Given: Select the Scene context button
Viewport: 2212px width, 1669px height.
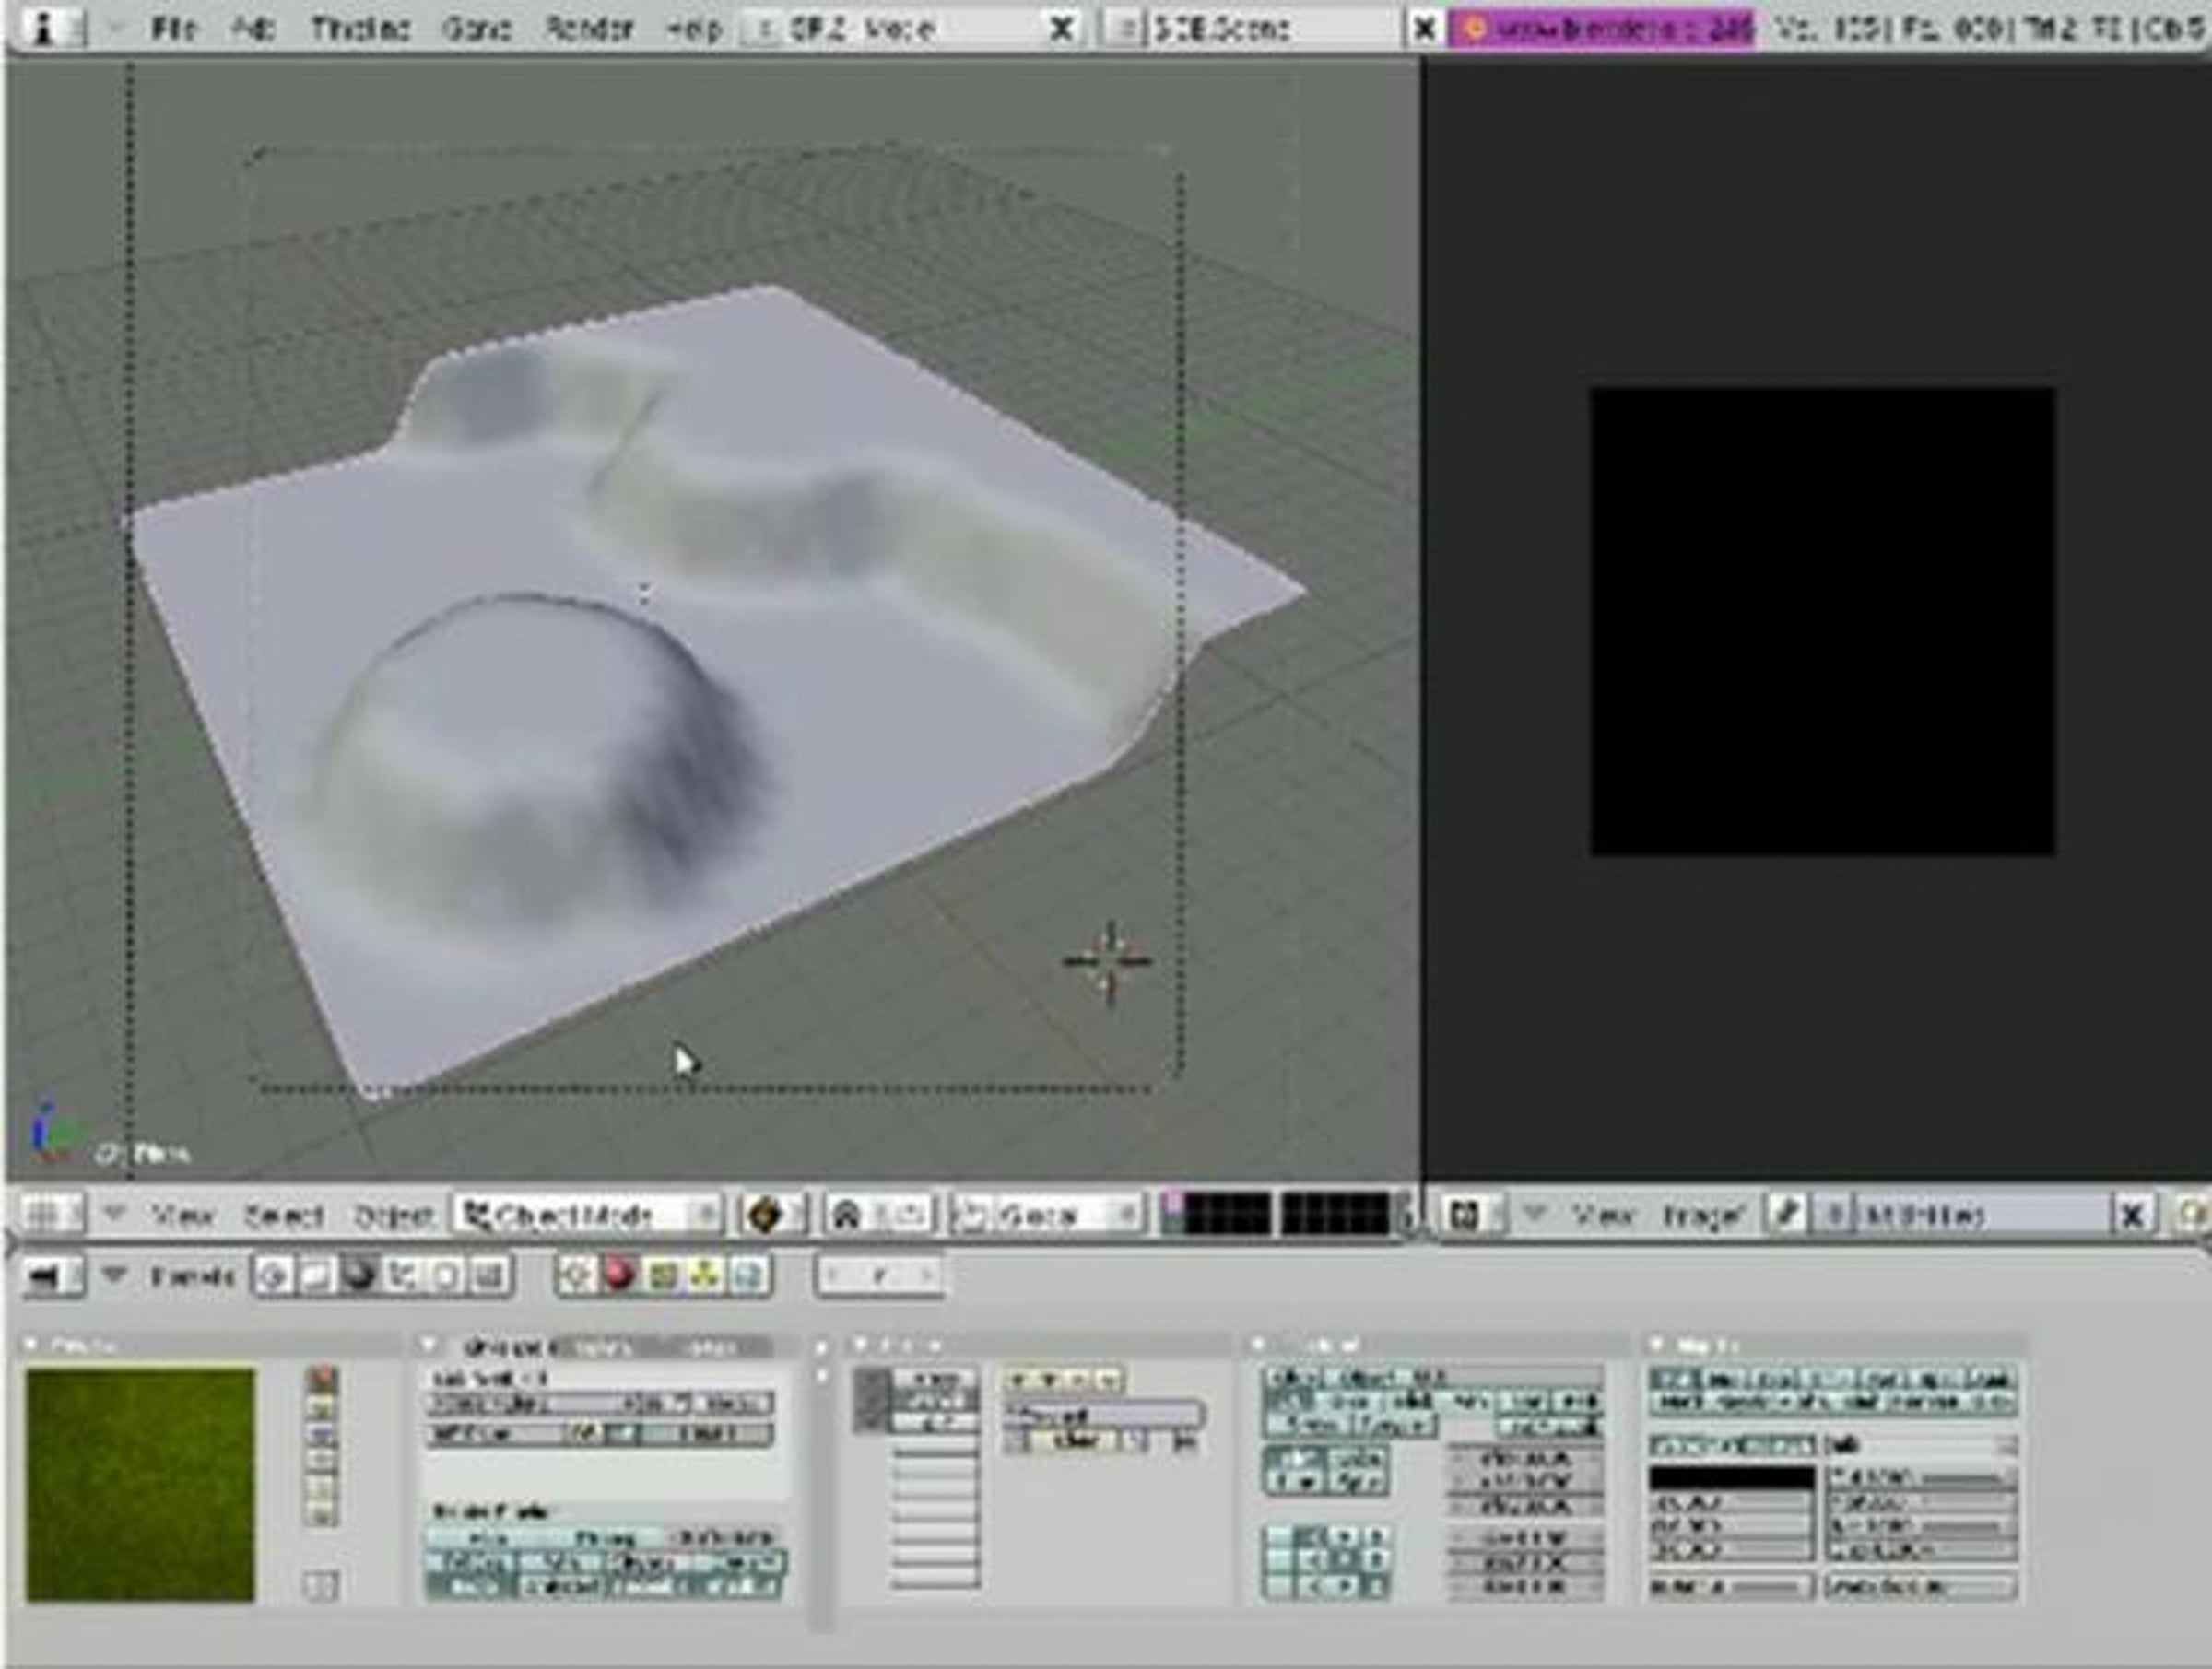Looking at the screenshot, I should coord(488,1275).
